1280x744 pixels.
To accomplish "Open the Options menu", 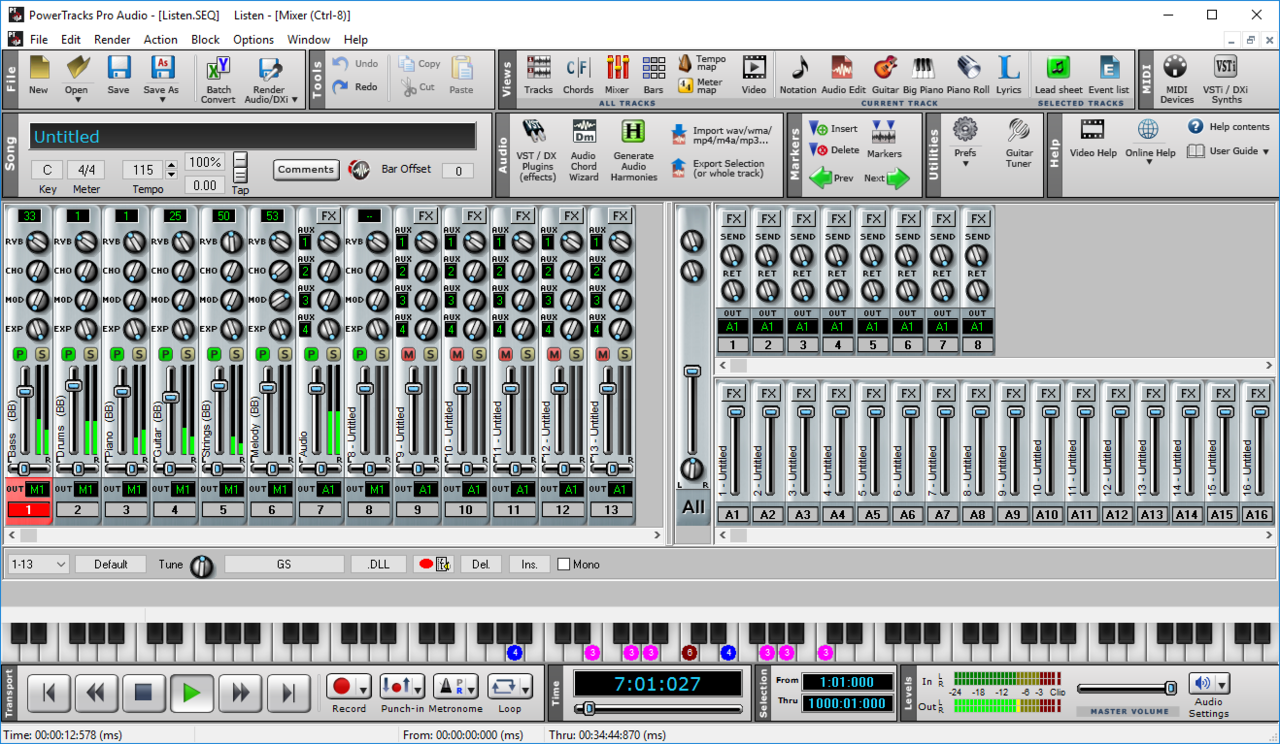I will [253, 40].
